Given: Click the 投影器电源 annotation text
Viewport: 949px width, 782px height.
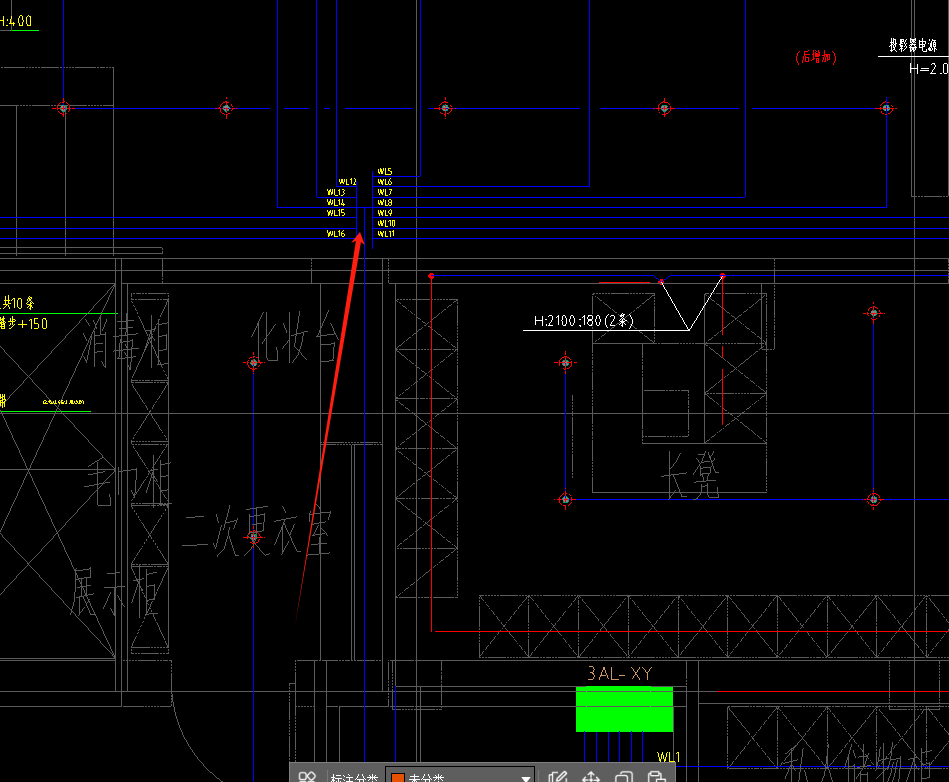Looking at the screenshot, I should (913, 45).
